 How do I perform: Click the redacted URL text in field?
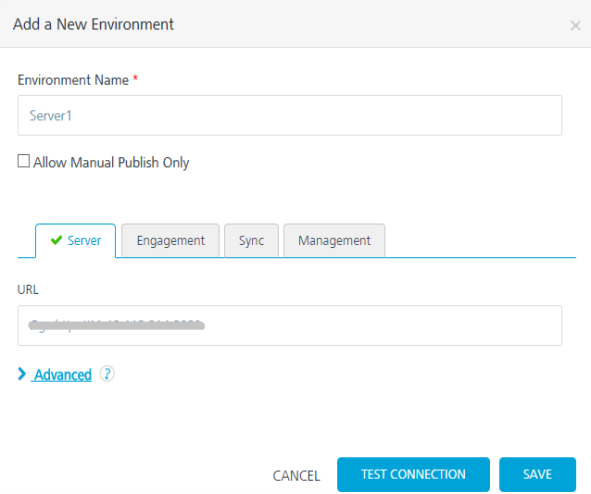[117, 326]
